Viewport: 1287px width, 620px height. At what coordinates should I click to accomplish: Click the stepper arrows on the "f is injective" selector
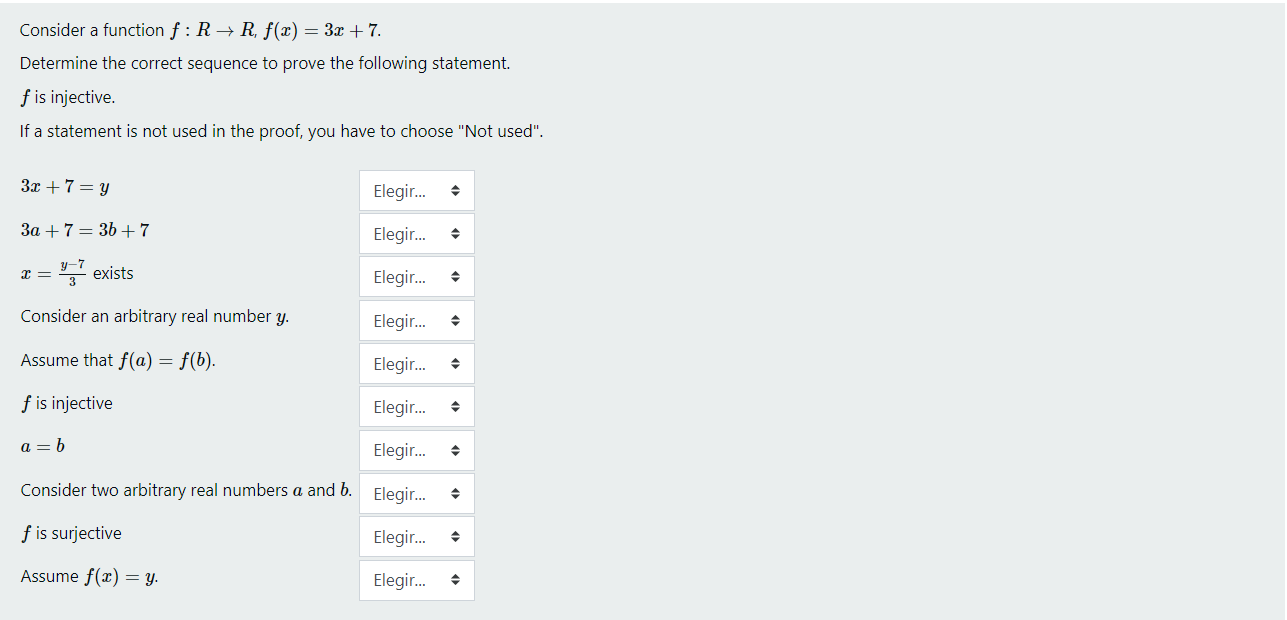point(455,406)
